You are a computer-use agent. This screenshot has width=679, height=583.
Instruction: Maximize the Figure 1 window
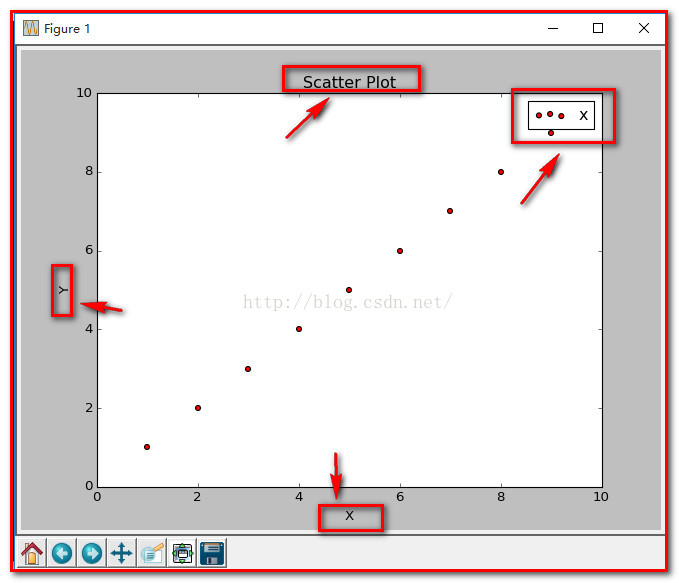coord(598,28)
